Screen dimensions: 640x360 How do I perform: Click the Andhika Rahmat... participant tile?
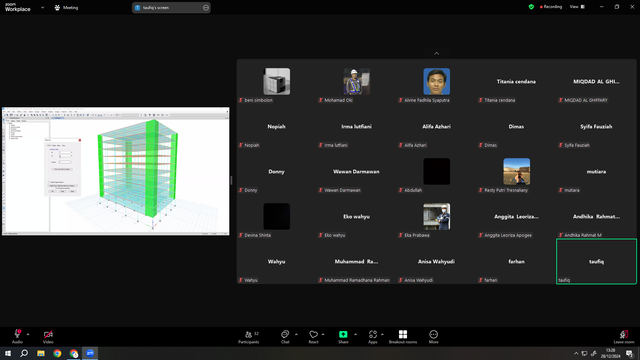point(596,216)
